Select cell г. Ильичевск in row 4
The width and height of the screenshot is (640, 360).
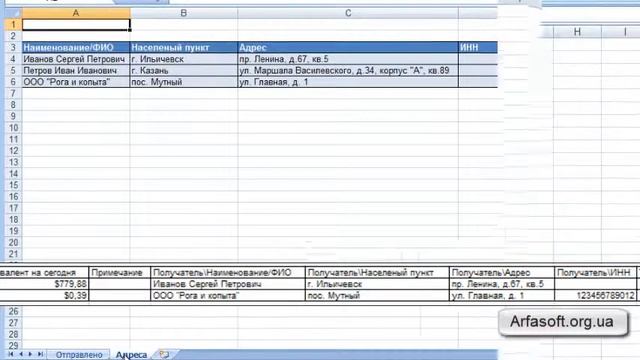coord(184,59)
